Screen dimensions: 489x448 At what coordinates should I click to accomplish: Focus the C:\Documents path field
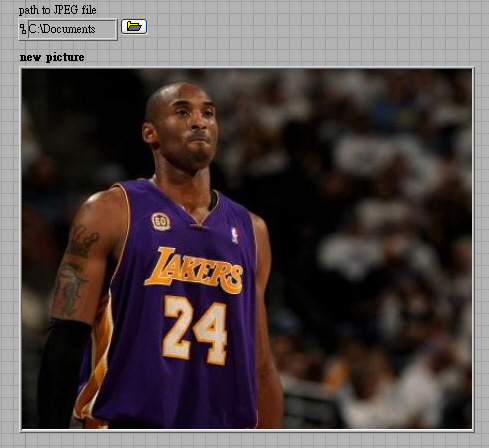72,29
